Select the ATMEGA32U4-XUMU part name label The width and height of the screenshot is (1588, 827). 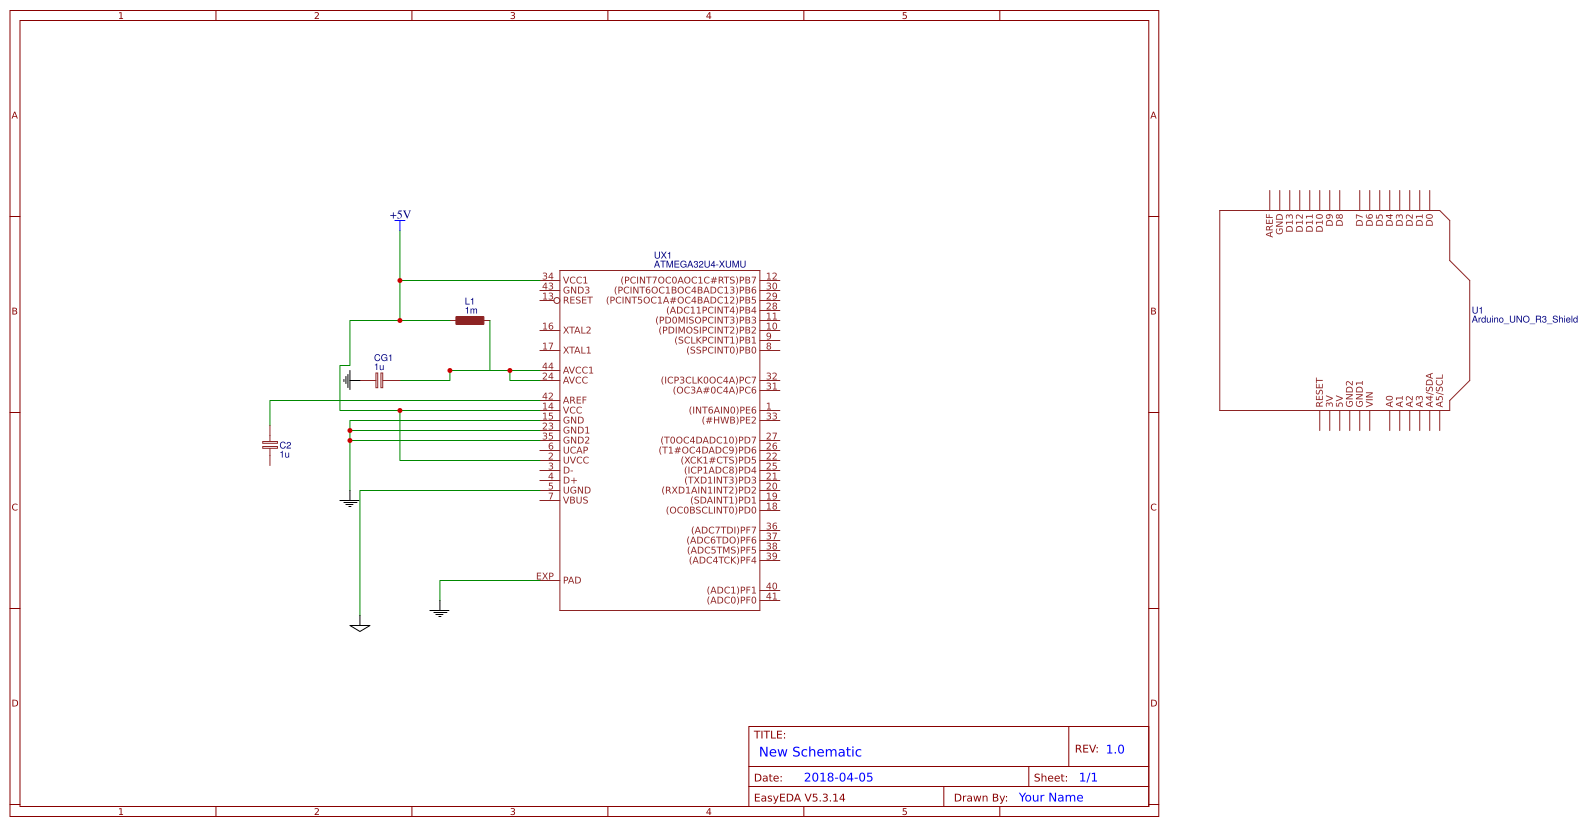pos(699,265)
